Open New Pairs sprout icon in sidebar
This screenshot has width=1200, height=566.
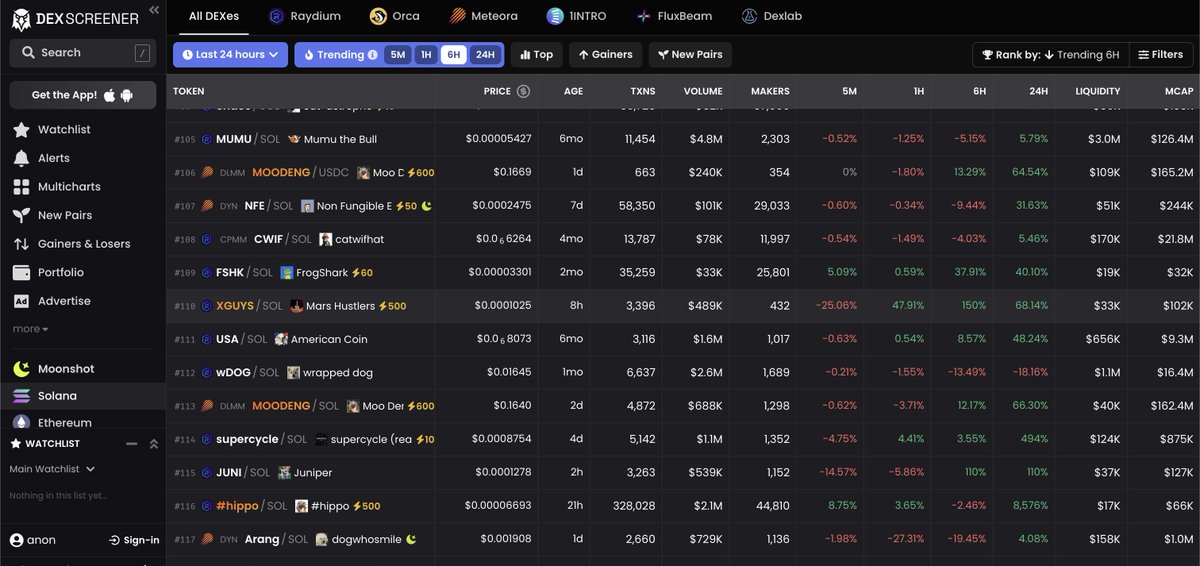tap(21, 215)
